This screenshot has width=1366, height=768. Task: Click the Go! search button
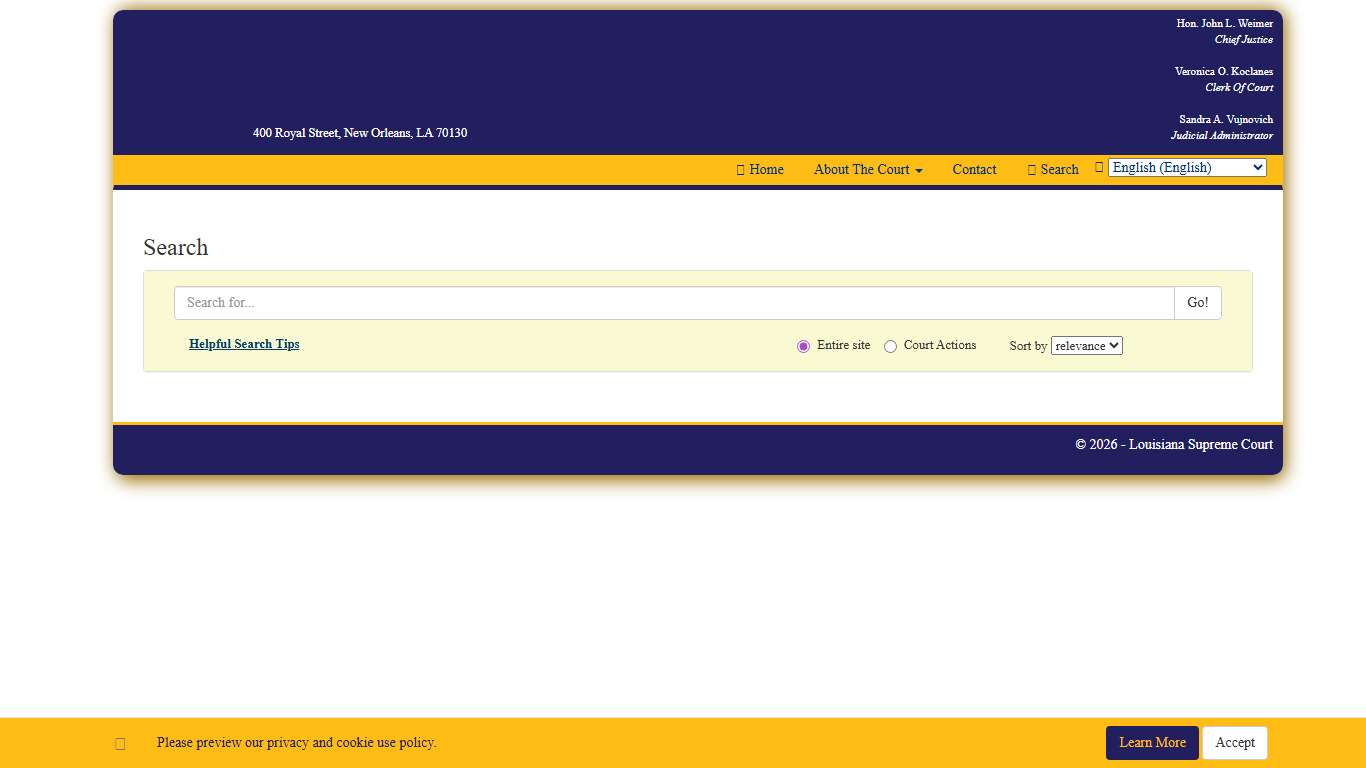1197,302
